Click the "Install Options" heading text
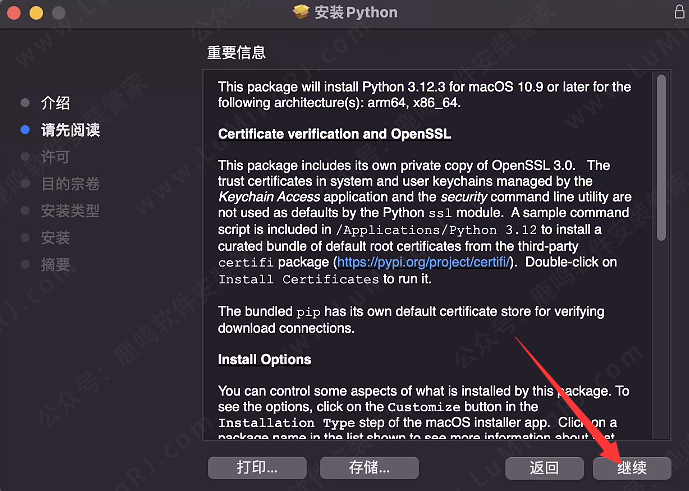This screenshot has height=491, width=689. [x=264, y=359]
